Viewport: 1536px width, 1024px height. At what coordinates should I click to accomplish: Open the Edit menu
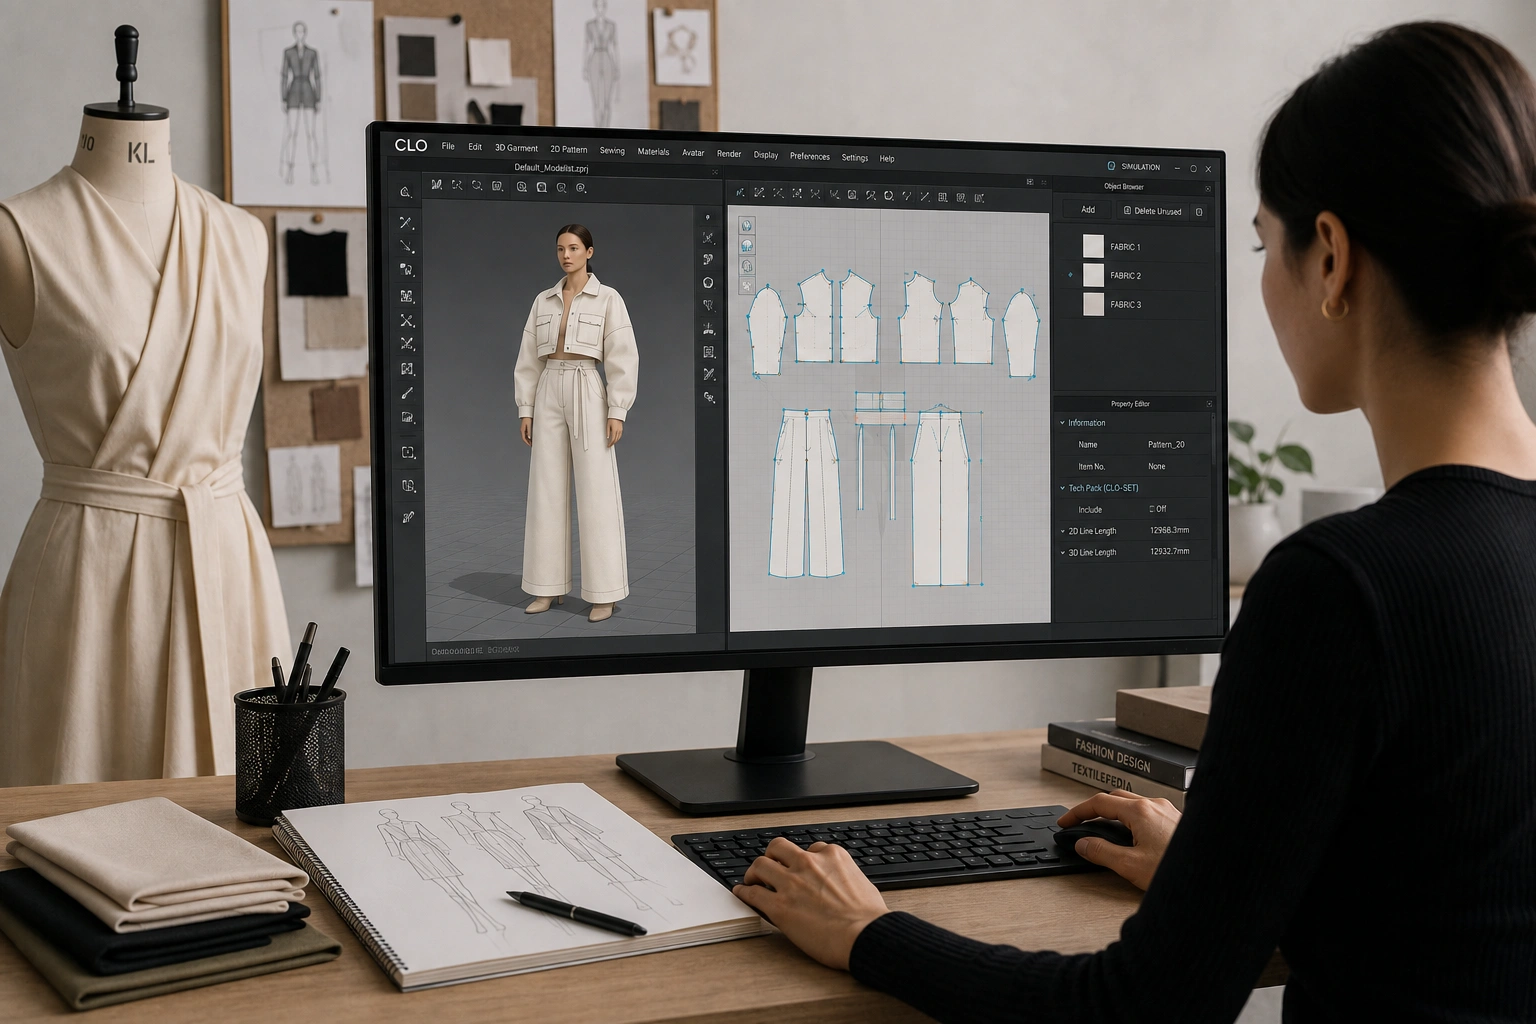475,147
